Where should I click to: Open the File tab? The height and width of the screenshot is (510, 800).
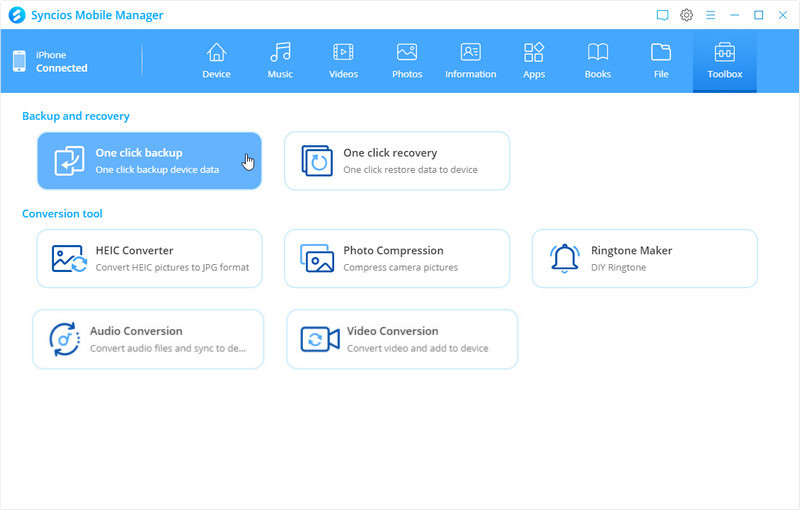[661, 61]
